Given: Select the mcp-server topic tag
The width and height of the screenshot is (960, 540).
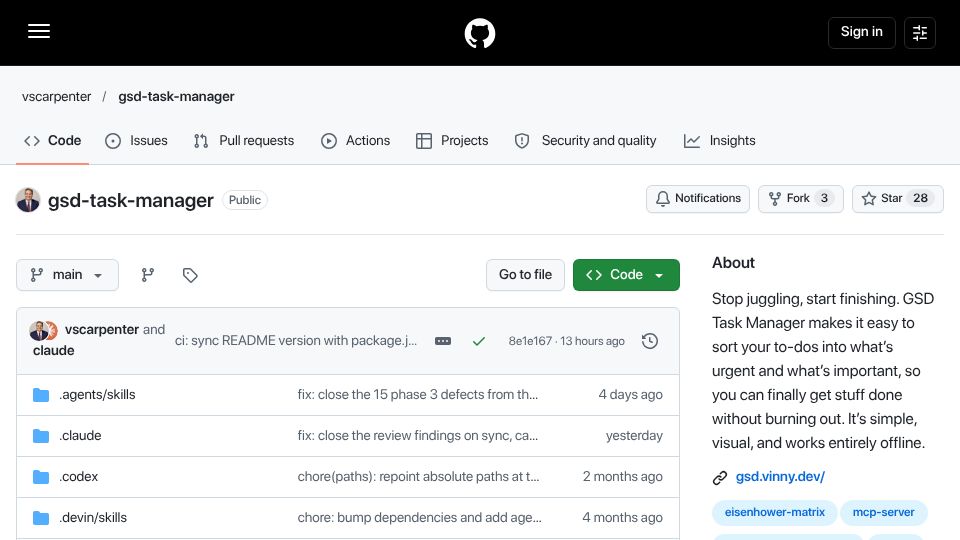Looking at the screenshot, I should click(883, 512).
